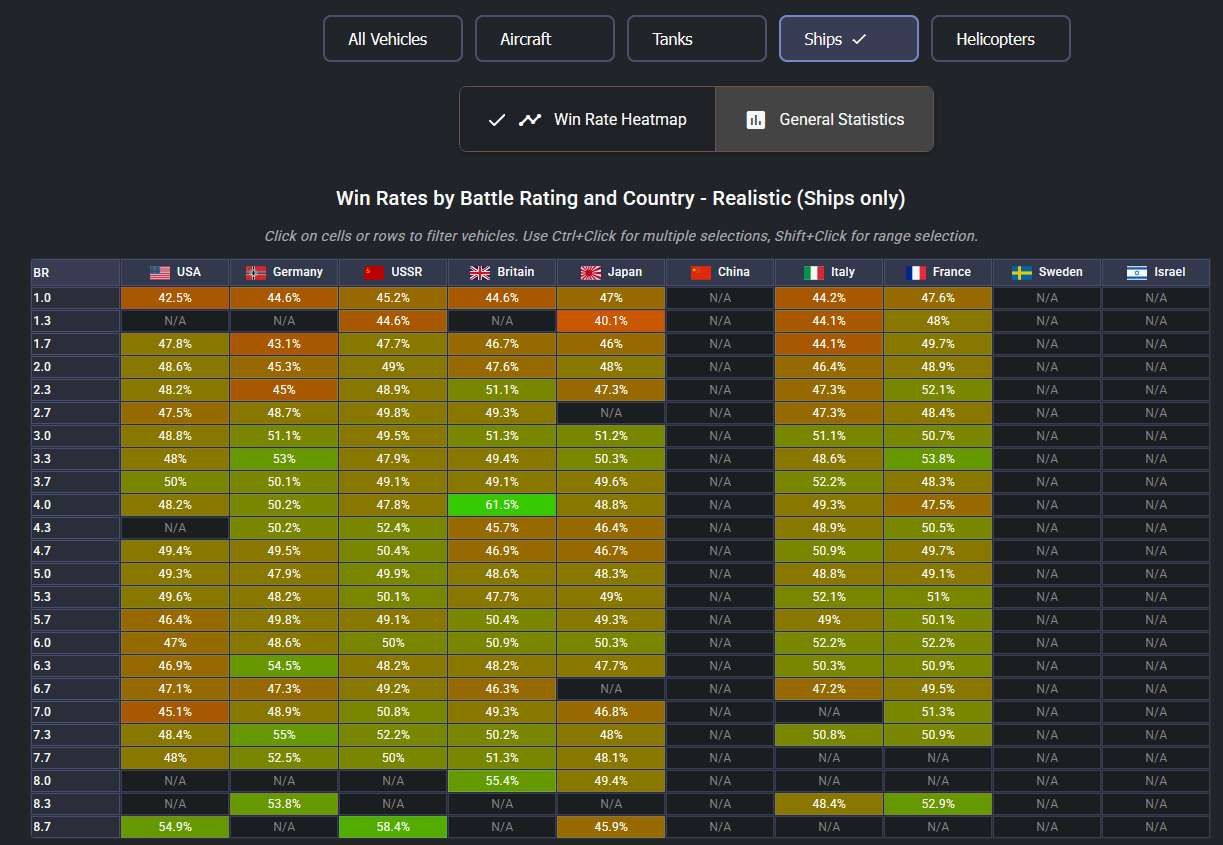Viewport: 1223px width, 845px height.
Task: Click France's 53.8% cell at BR 3.3
Action: click(x=938, y=458)
